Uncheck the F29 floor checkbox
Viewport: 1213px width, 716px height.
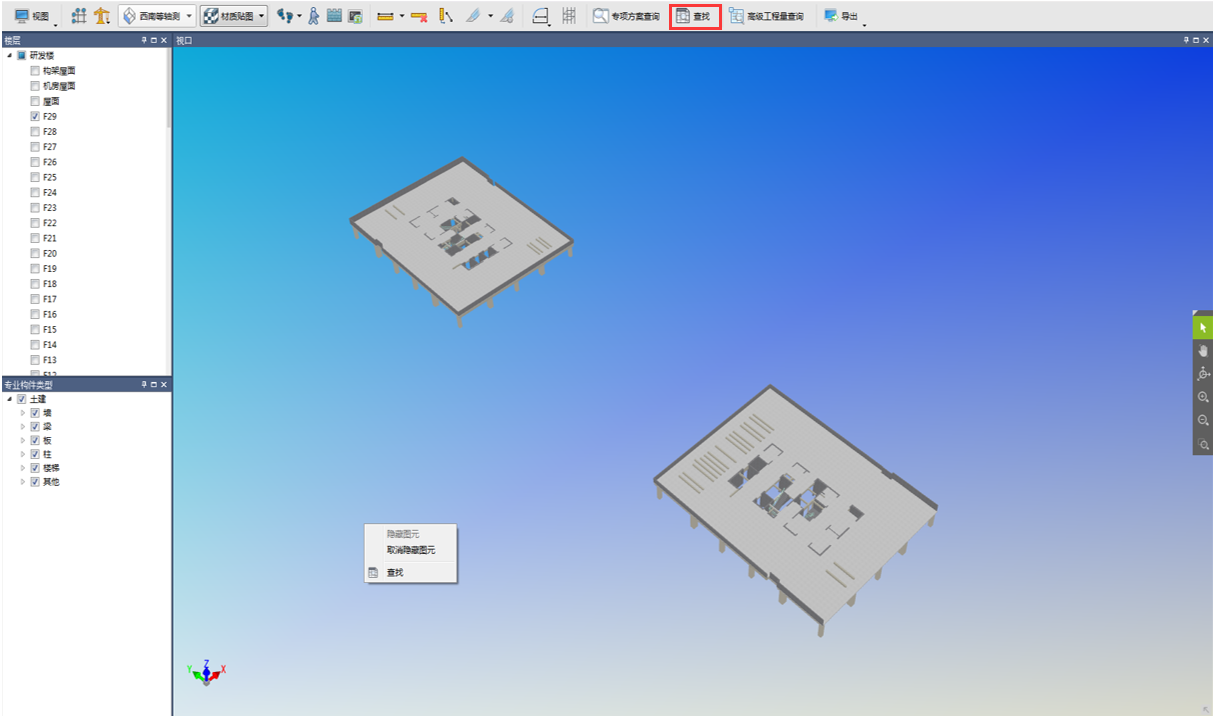[36, 117]
